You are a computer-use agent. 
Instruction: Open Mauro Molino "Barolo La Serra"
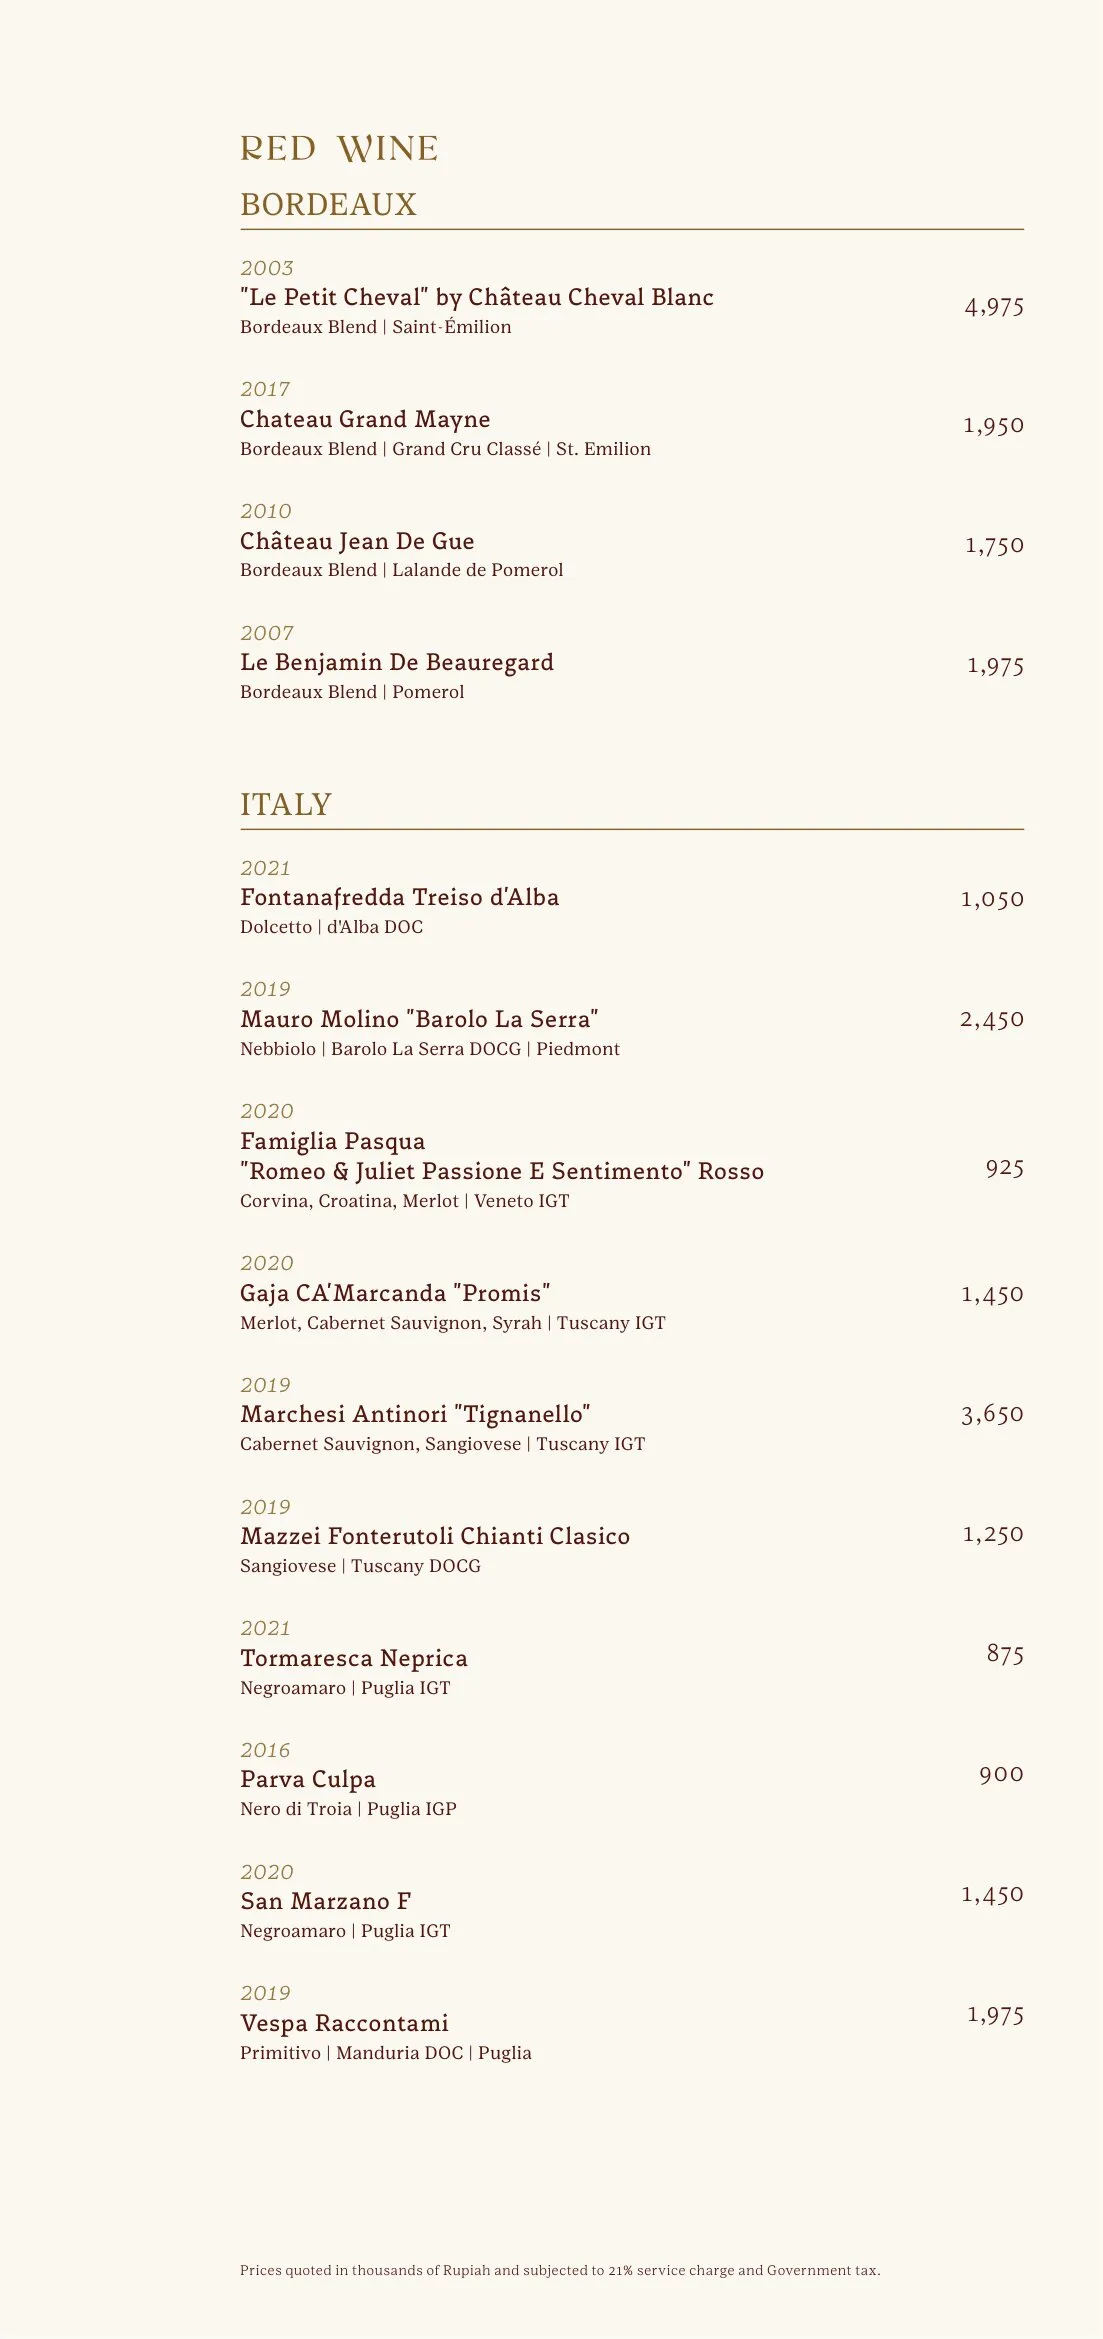(419, 1019)
